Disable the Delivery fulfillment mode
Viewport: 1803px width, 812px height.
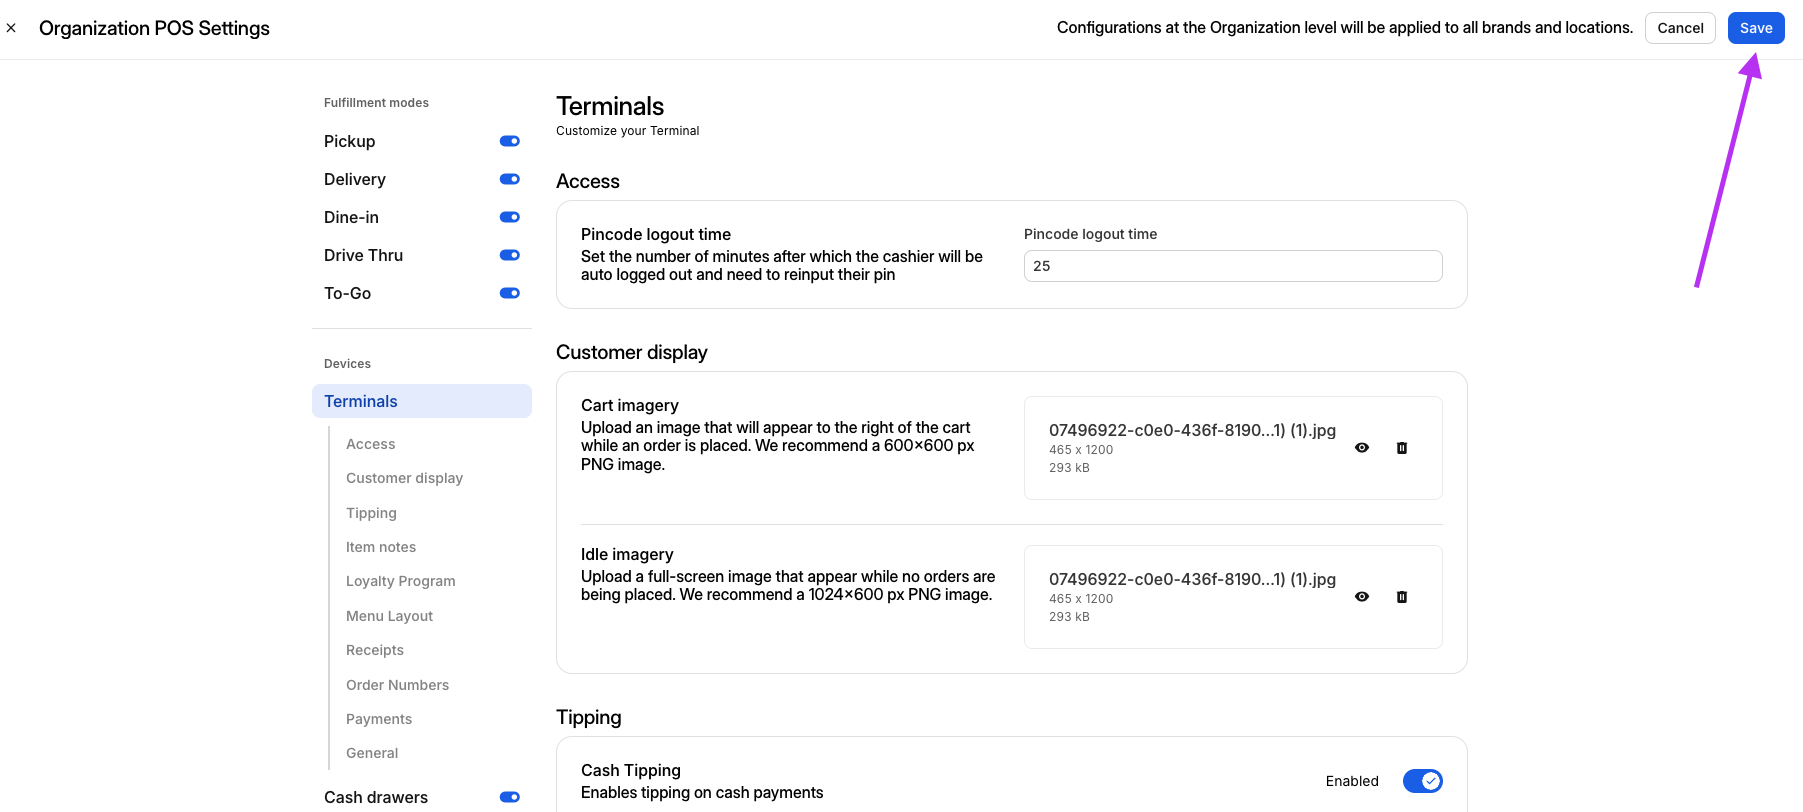click(x=509, y=179)
